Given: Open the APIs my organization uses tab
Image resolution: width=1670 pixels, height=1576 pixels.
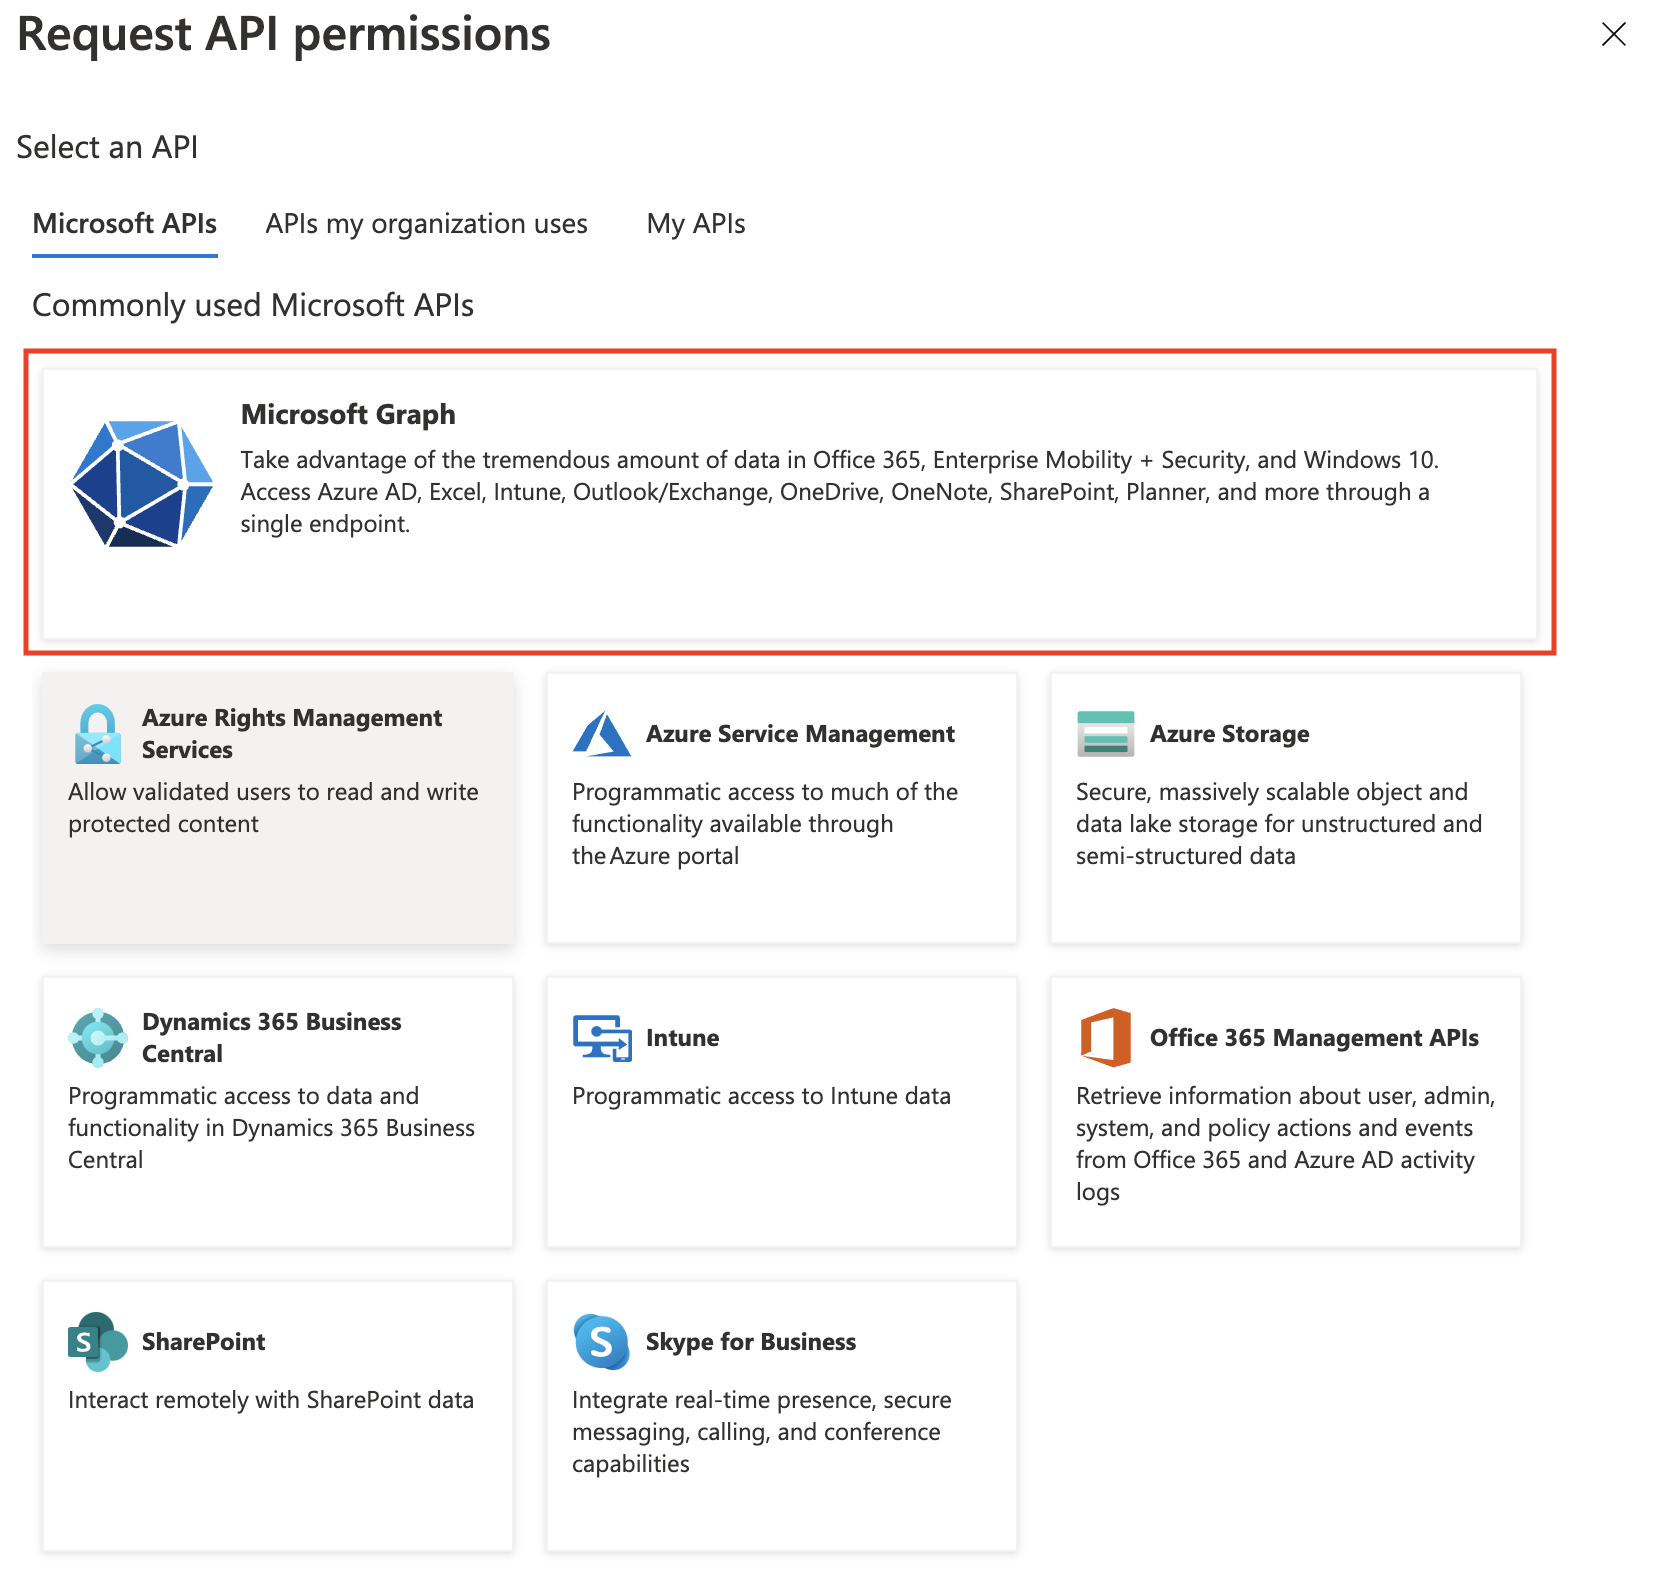Looking at the screenshot, I should 427,223.
